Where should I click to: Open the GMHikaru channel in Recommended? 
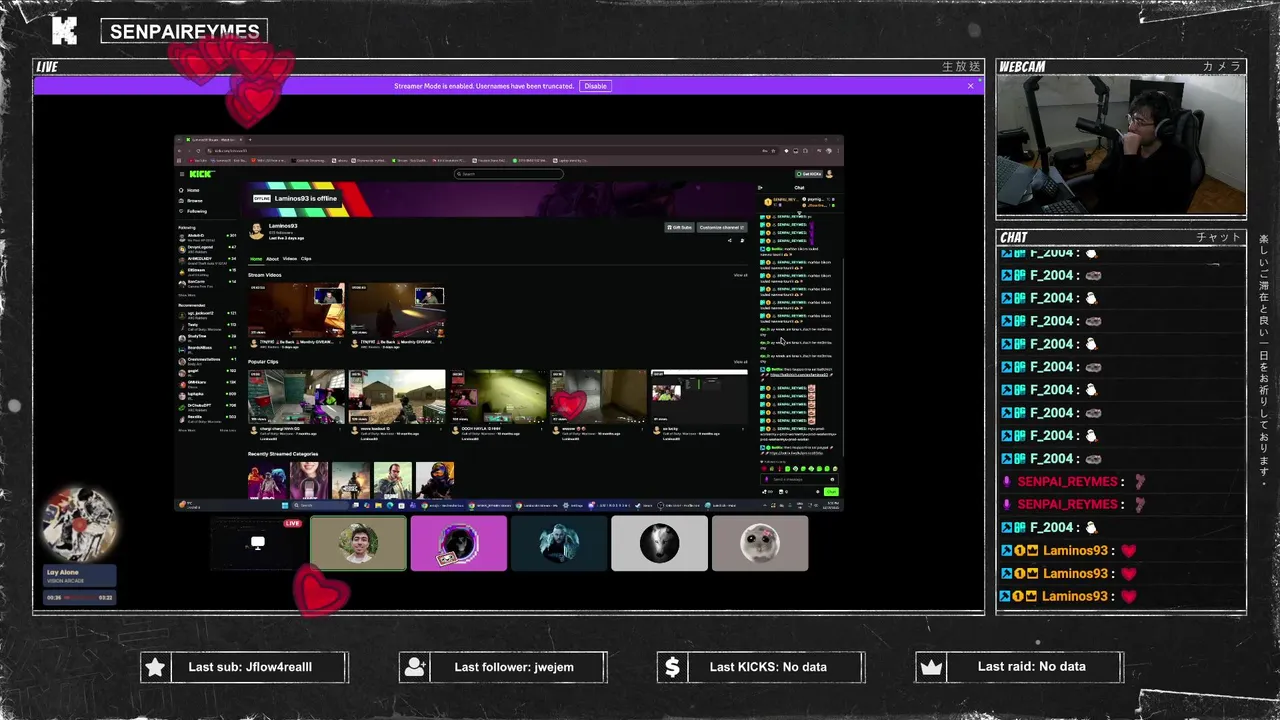[x=207, y=385]
